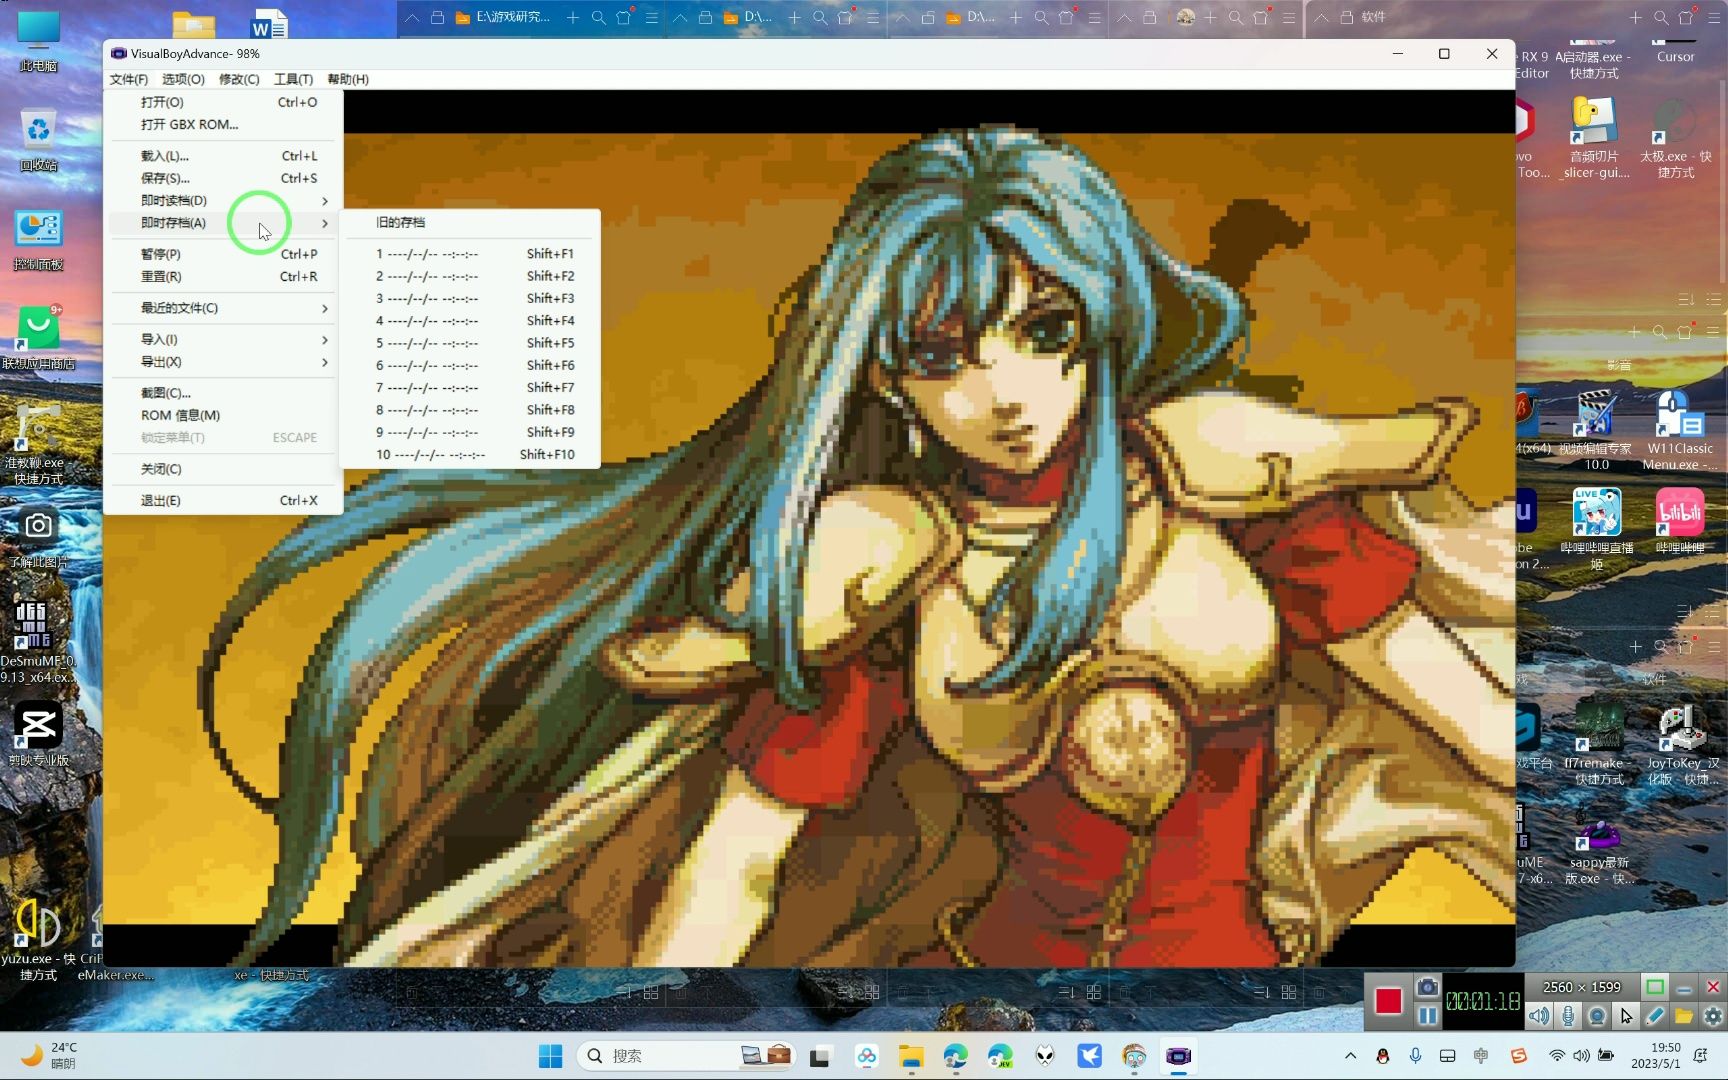1728x1080 pixels.
Task: Select 旧的存档 in the save state submenu
Action: pyautogui.click(x=470, y=222)
